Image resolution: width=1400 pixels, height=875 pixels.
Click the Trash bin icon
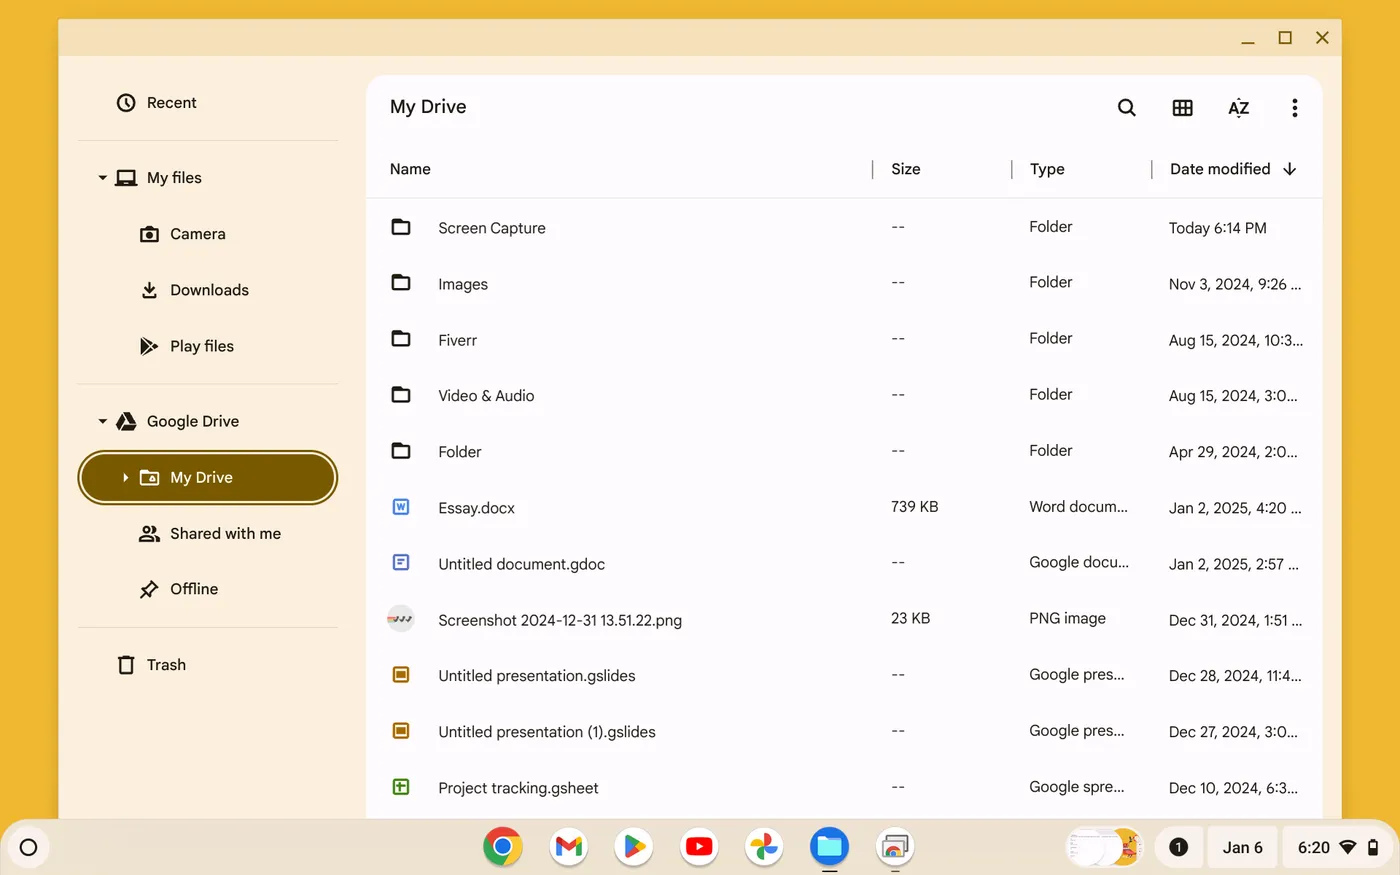coord(126,665)
